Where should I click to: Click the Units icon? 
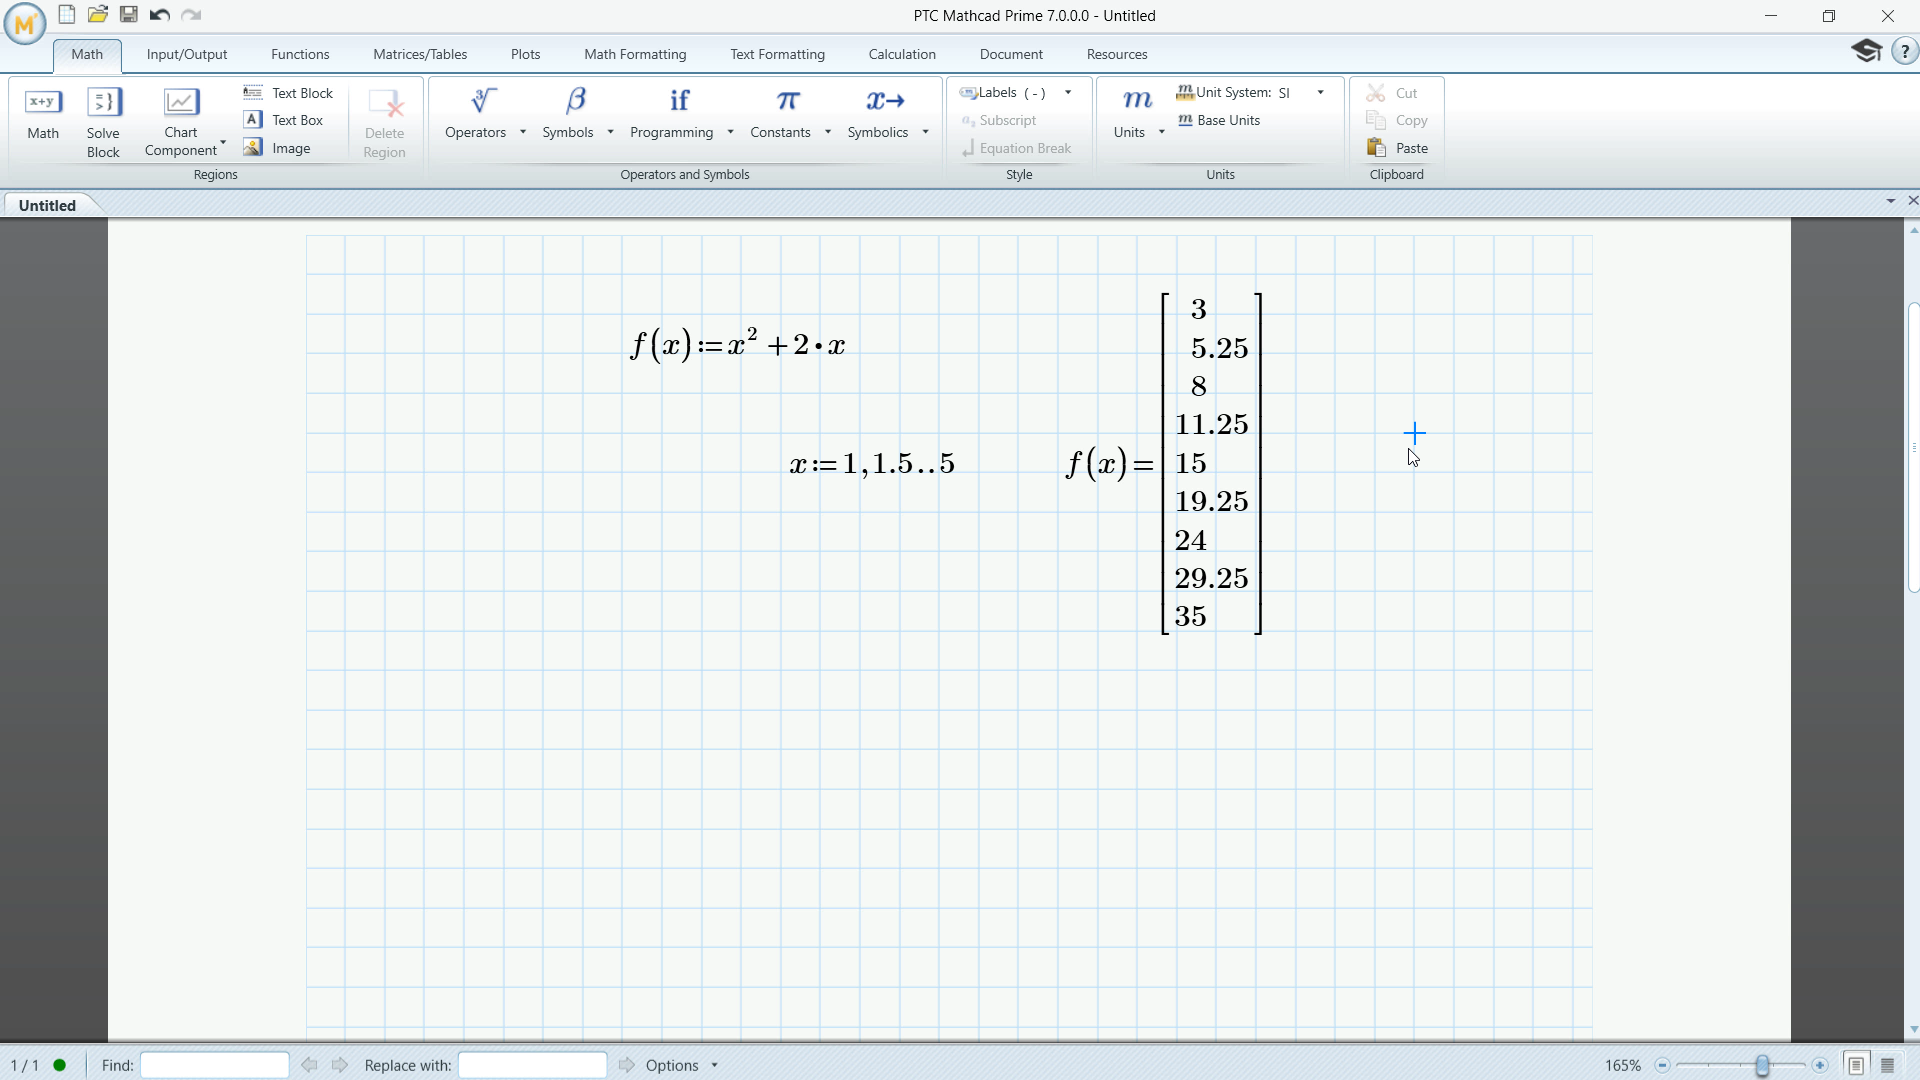pos(1137,101)
